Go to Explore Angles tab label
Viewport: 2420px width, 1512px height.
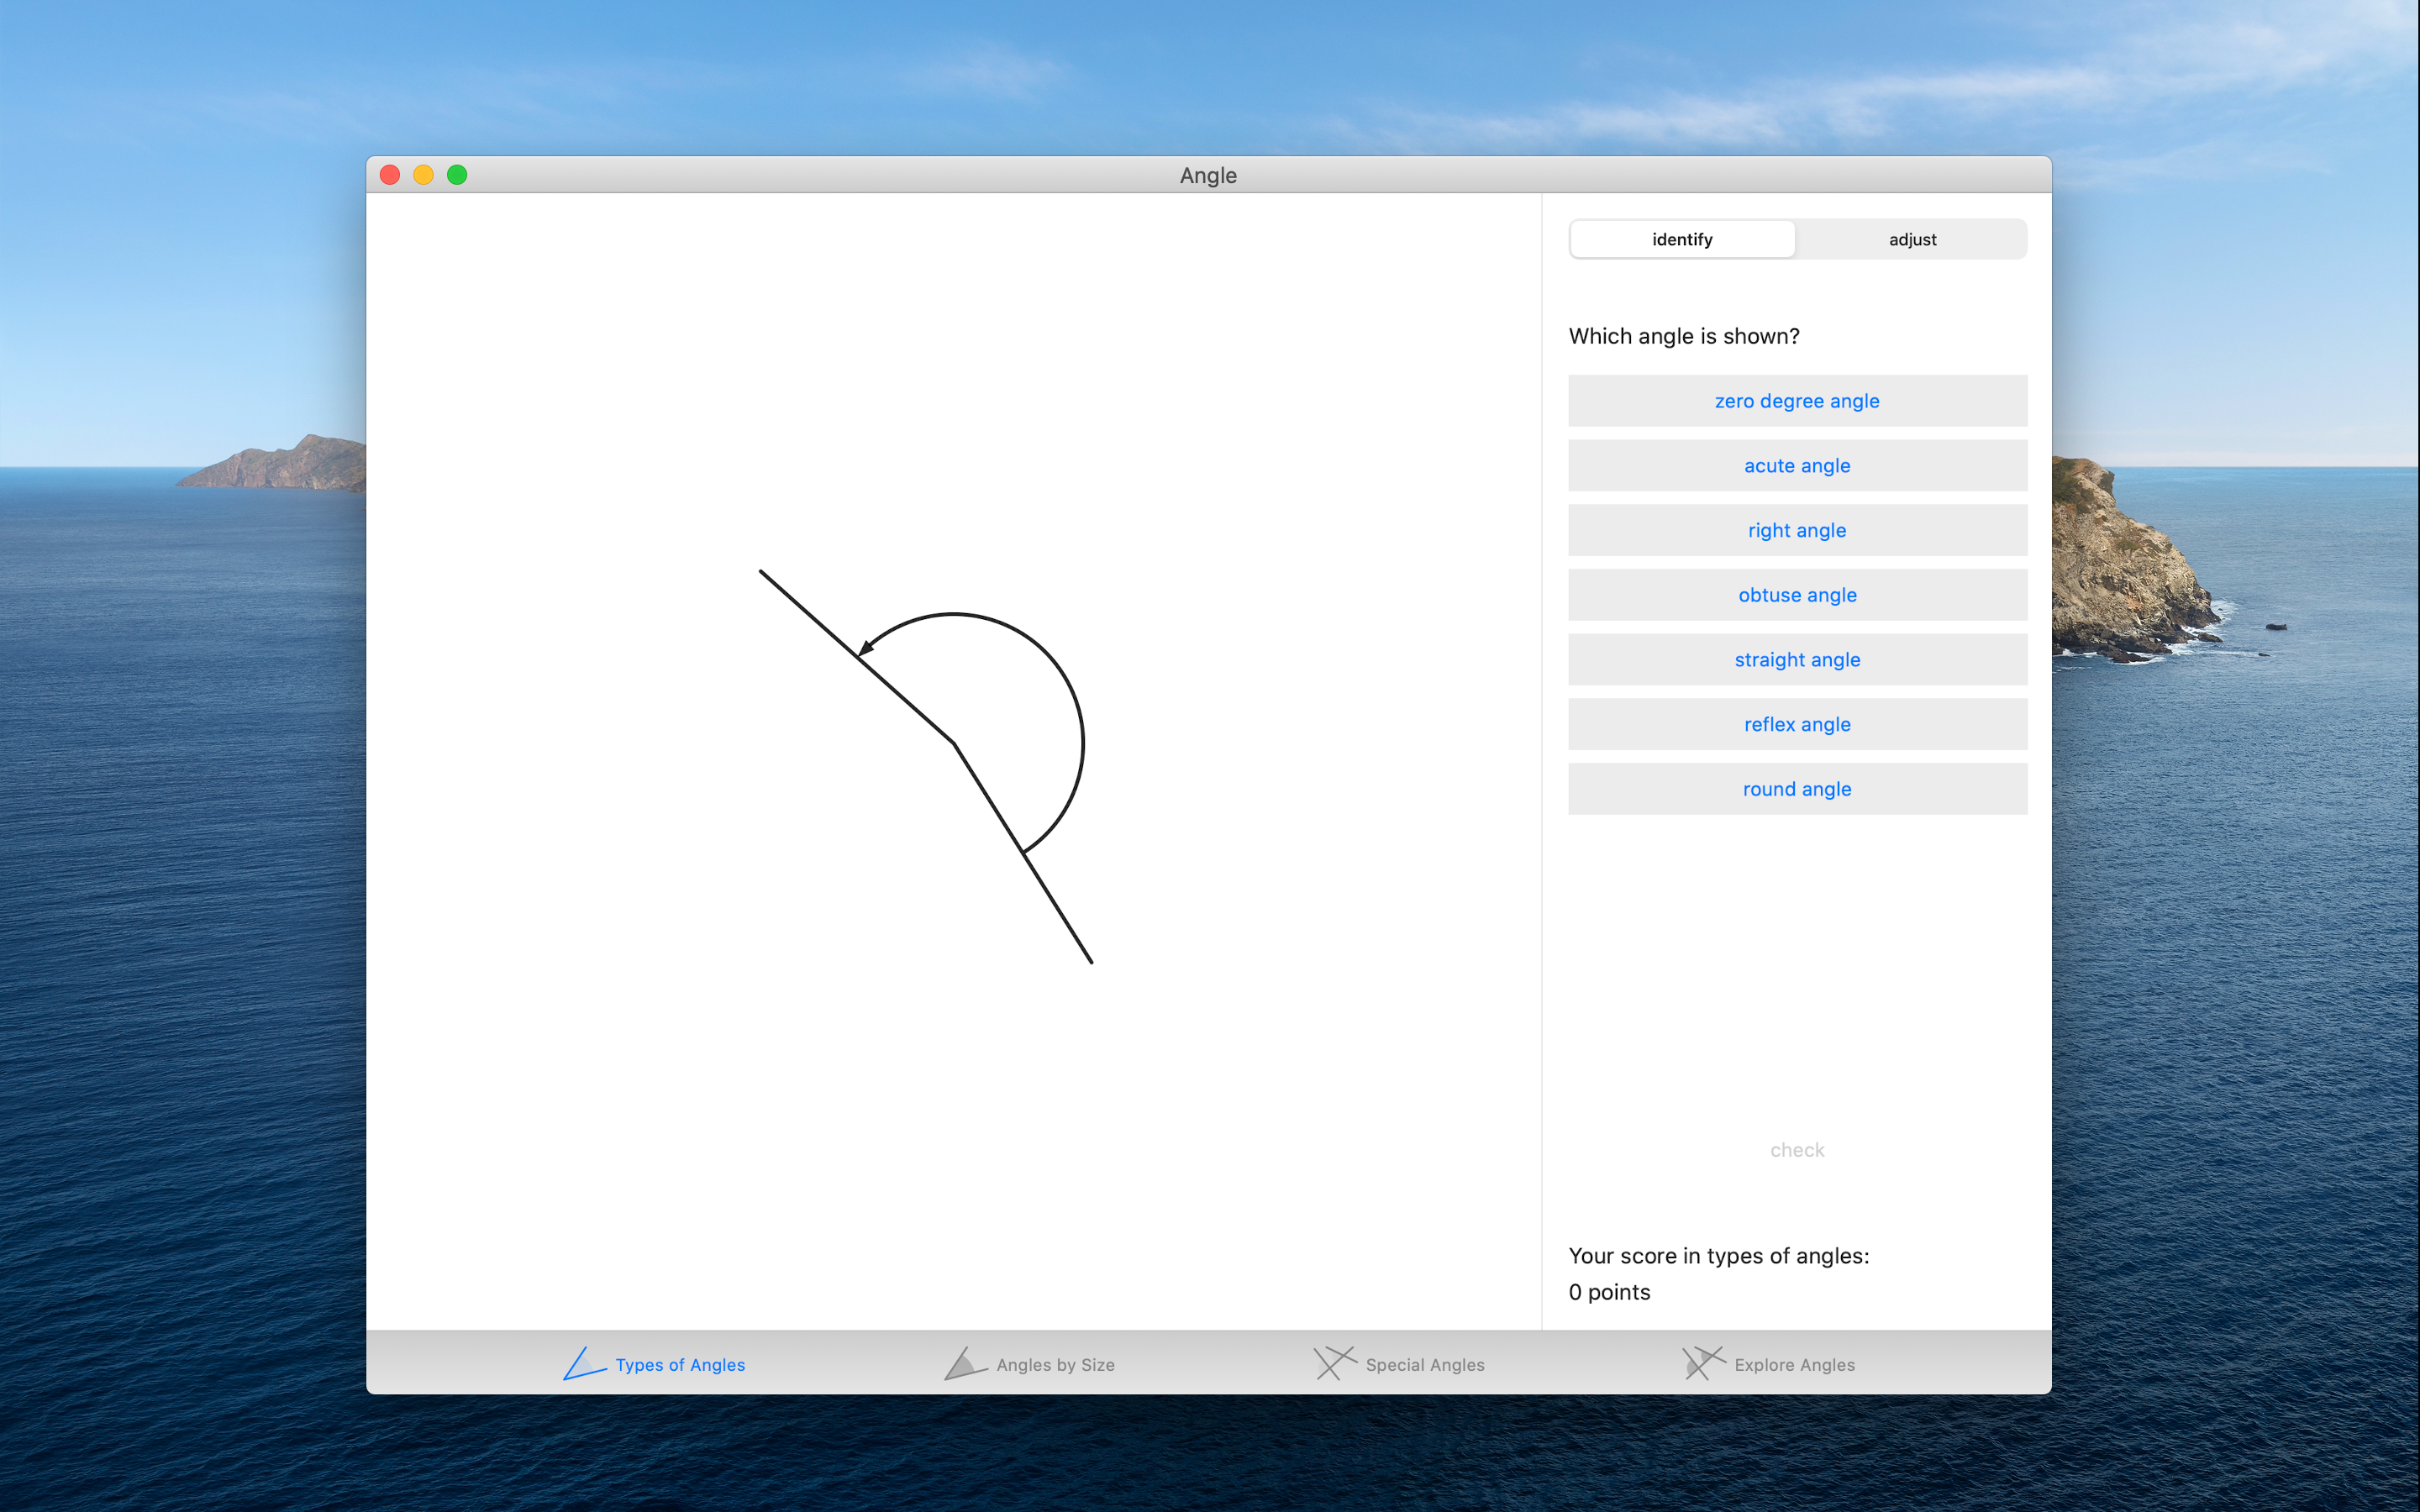click(1794, 1365)
